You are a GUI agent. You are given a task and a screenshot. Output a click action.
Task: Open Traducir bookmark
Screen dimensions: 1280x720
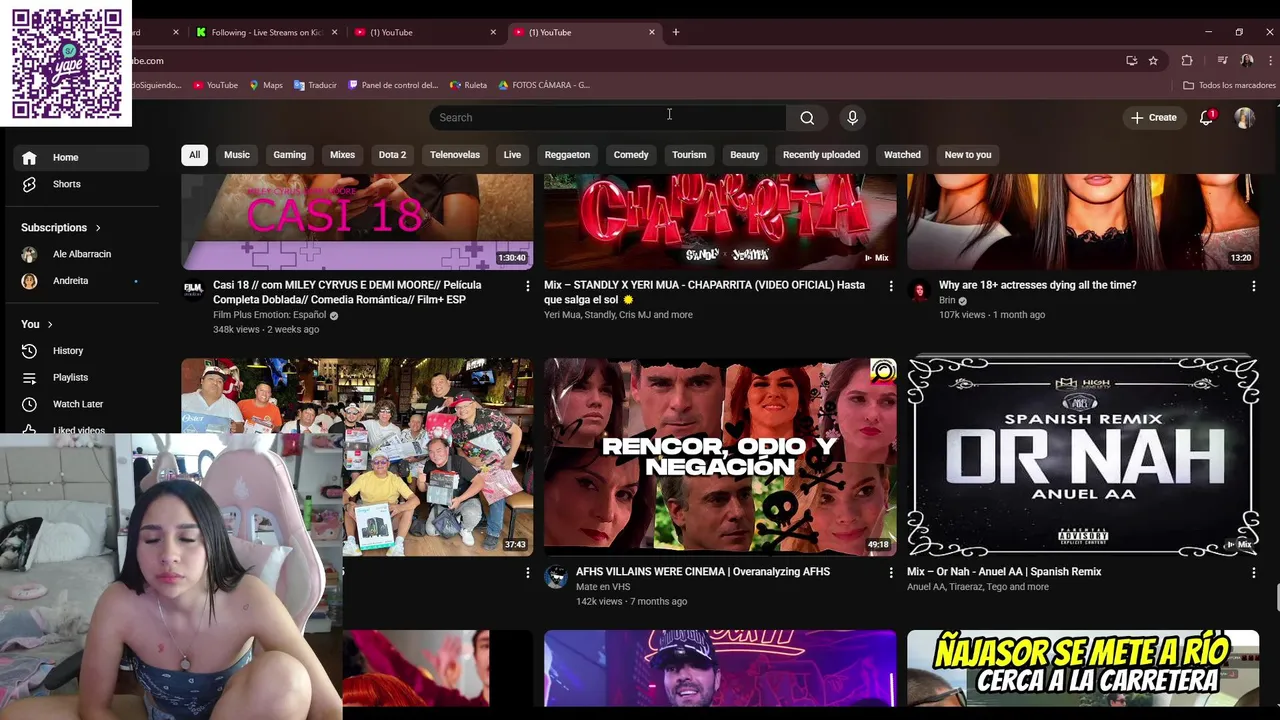[x=315, y=86]
